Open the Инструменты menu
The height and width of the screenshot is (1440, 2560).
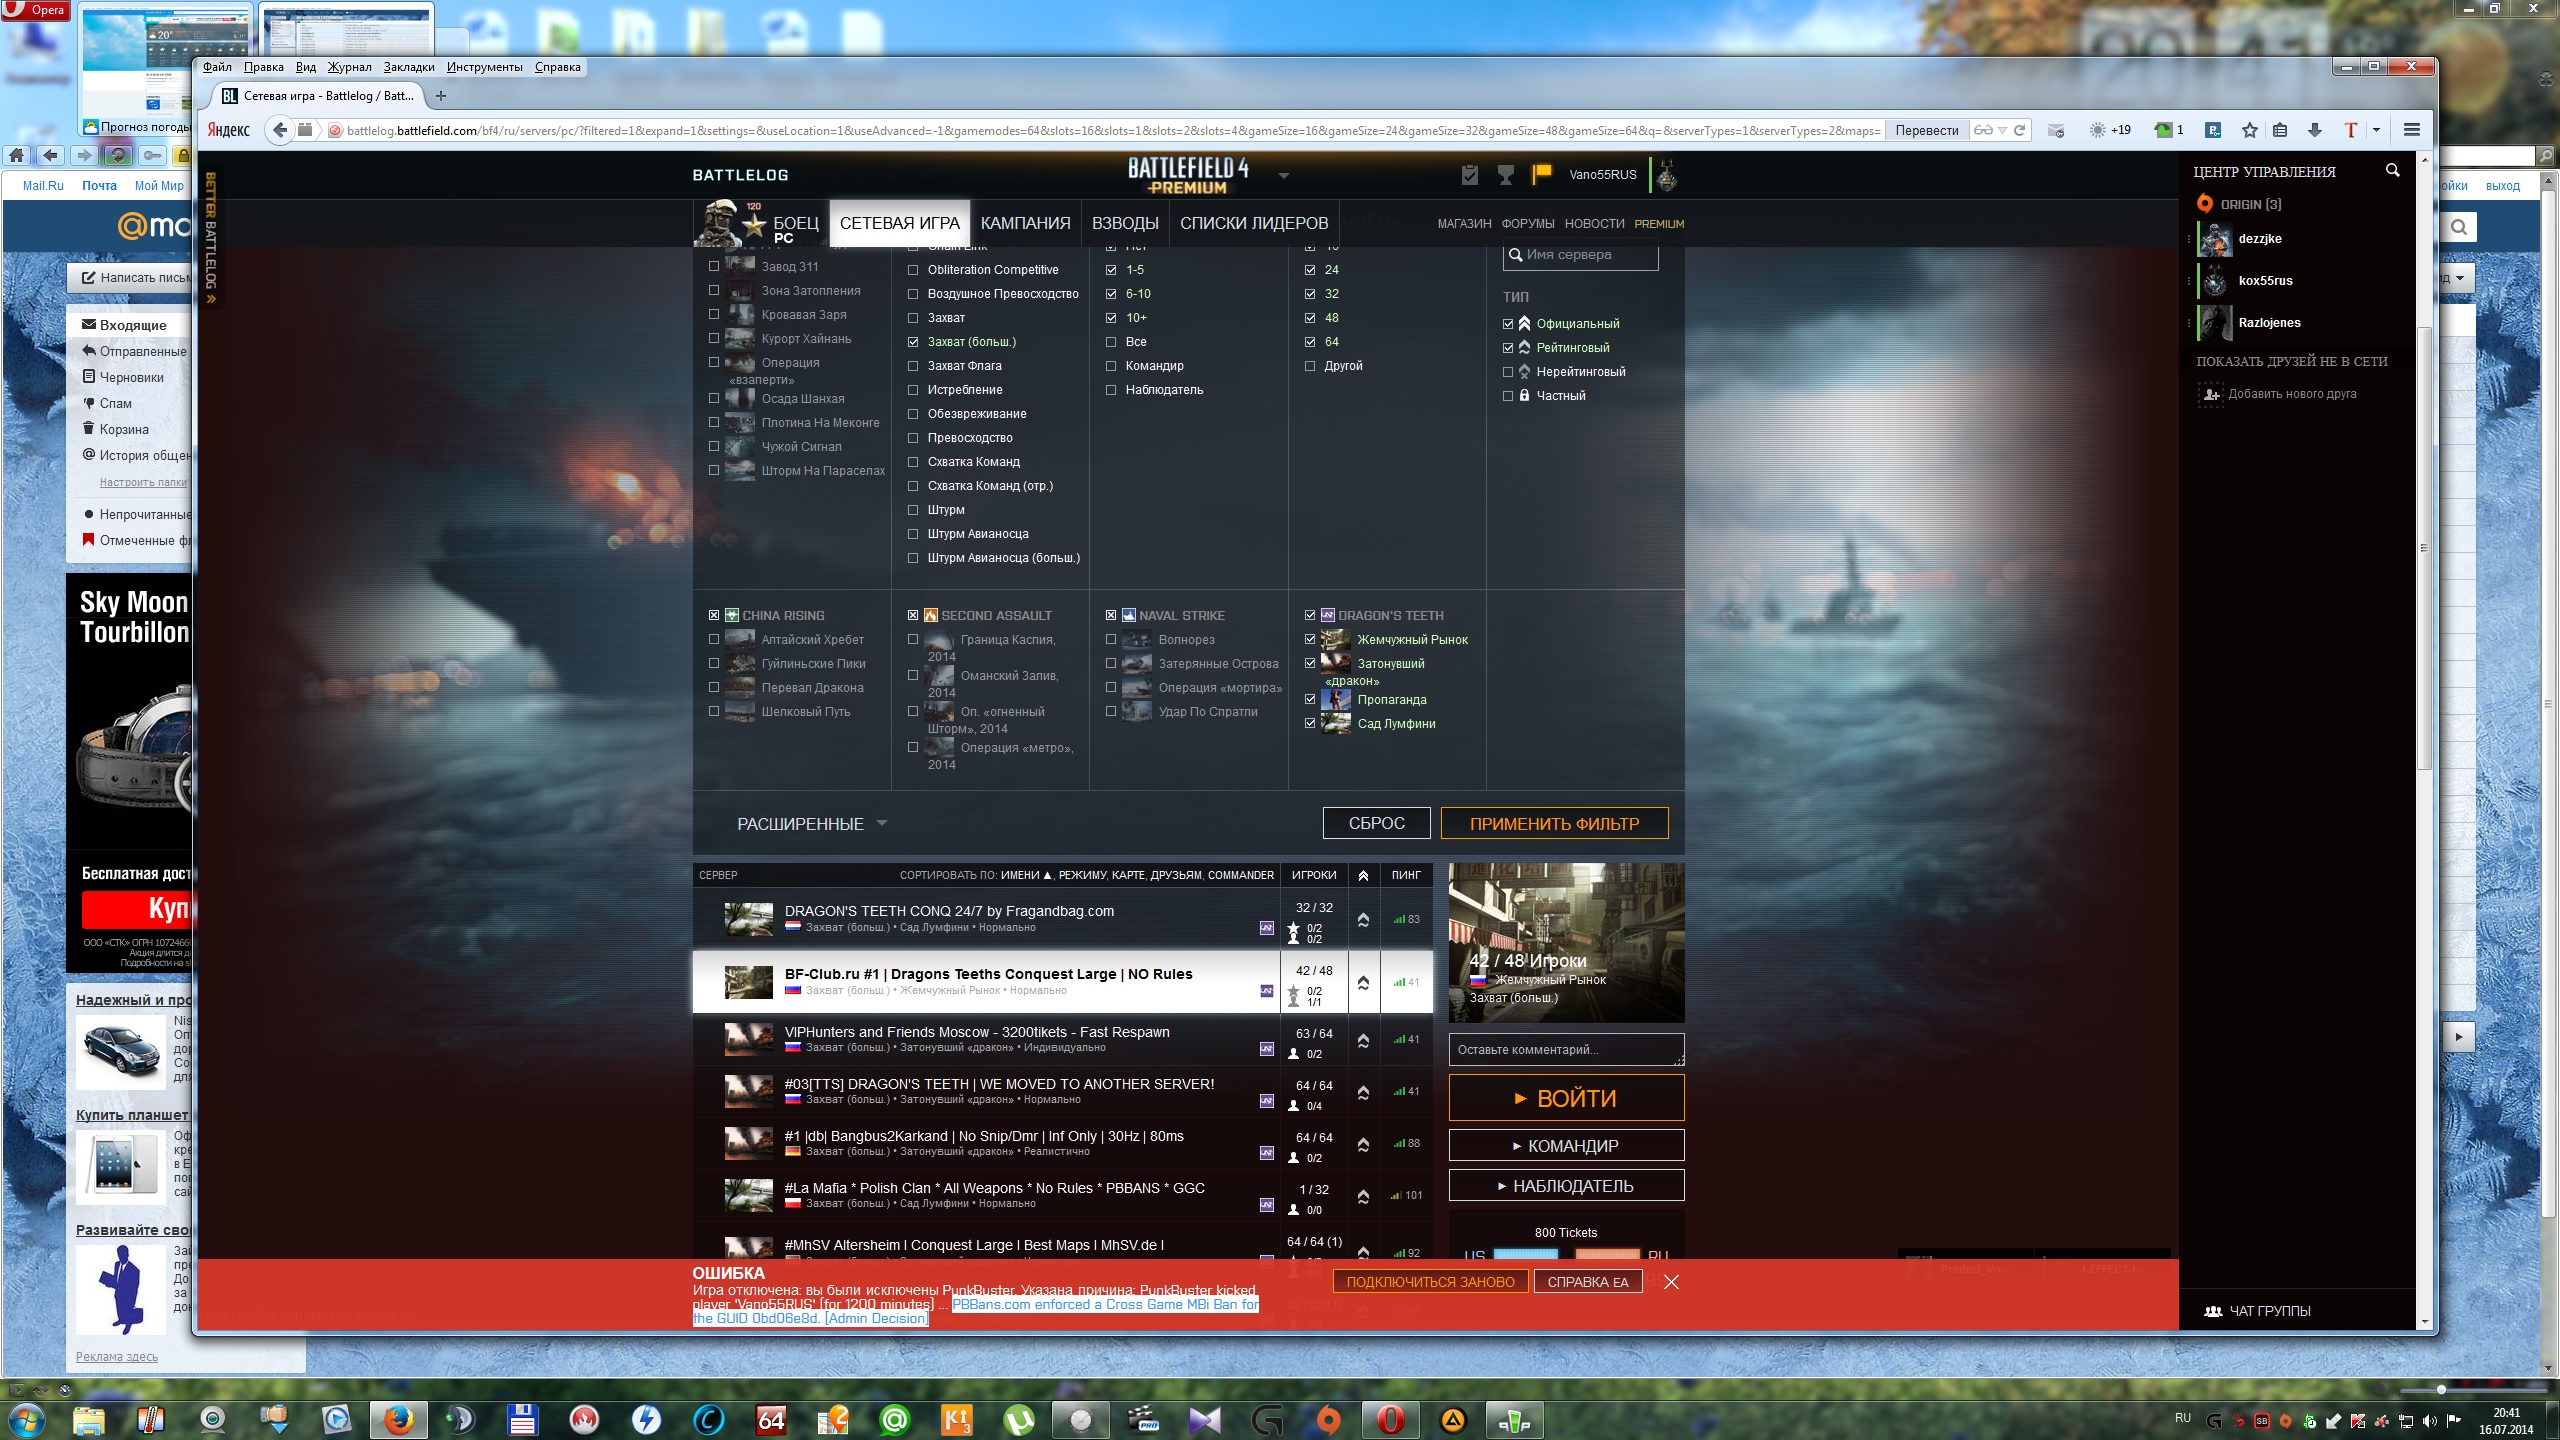click(485, 67)
